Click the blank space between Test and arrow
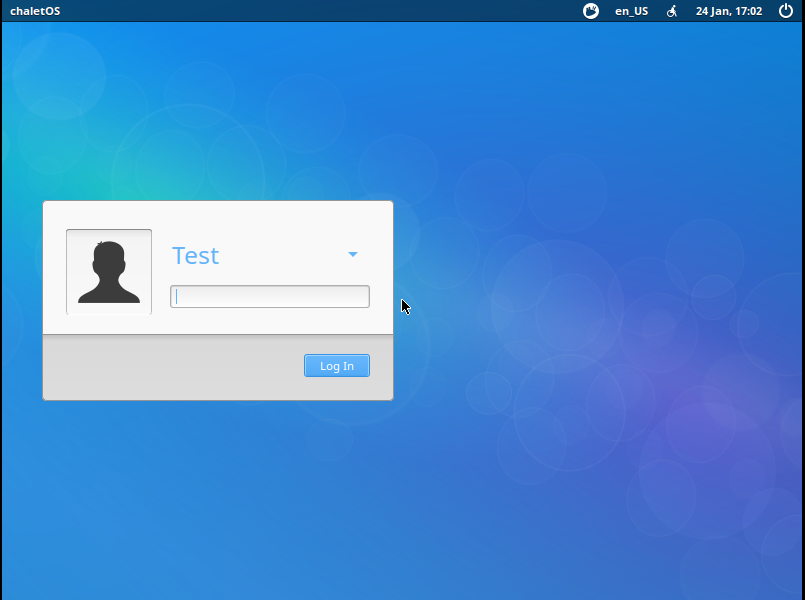 pos(280,256)
